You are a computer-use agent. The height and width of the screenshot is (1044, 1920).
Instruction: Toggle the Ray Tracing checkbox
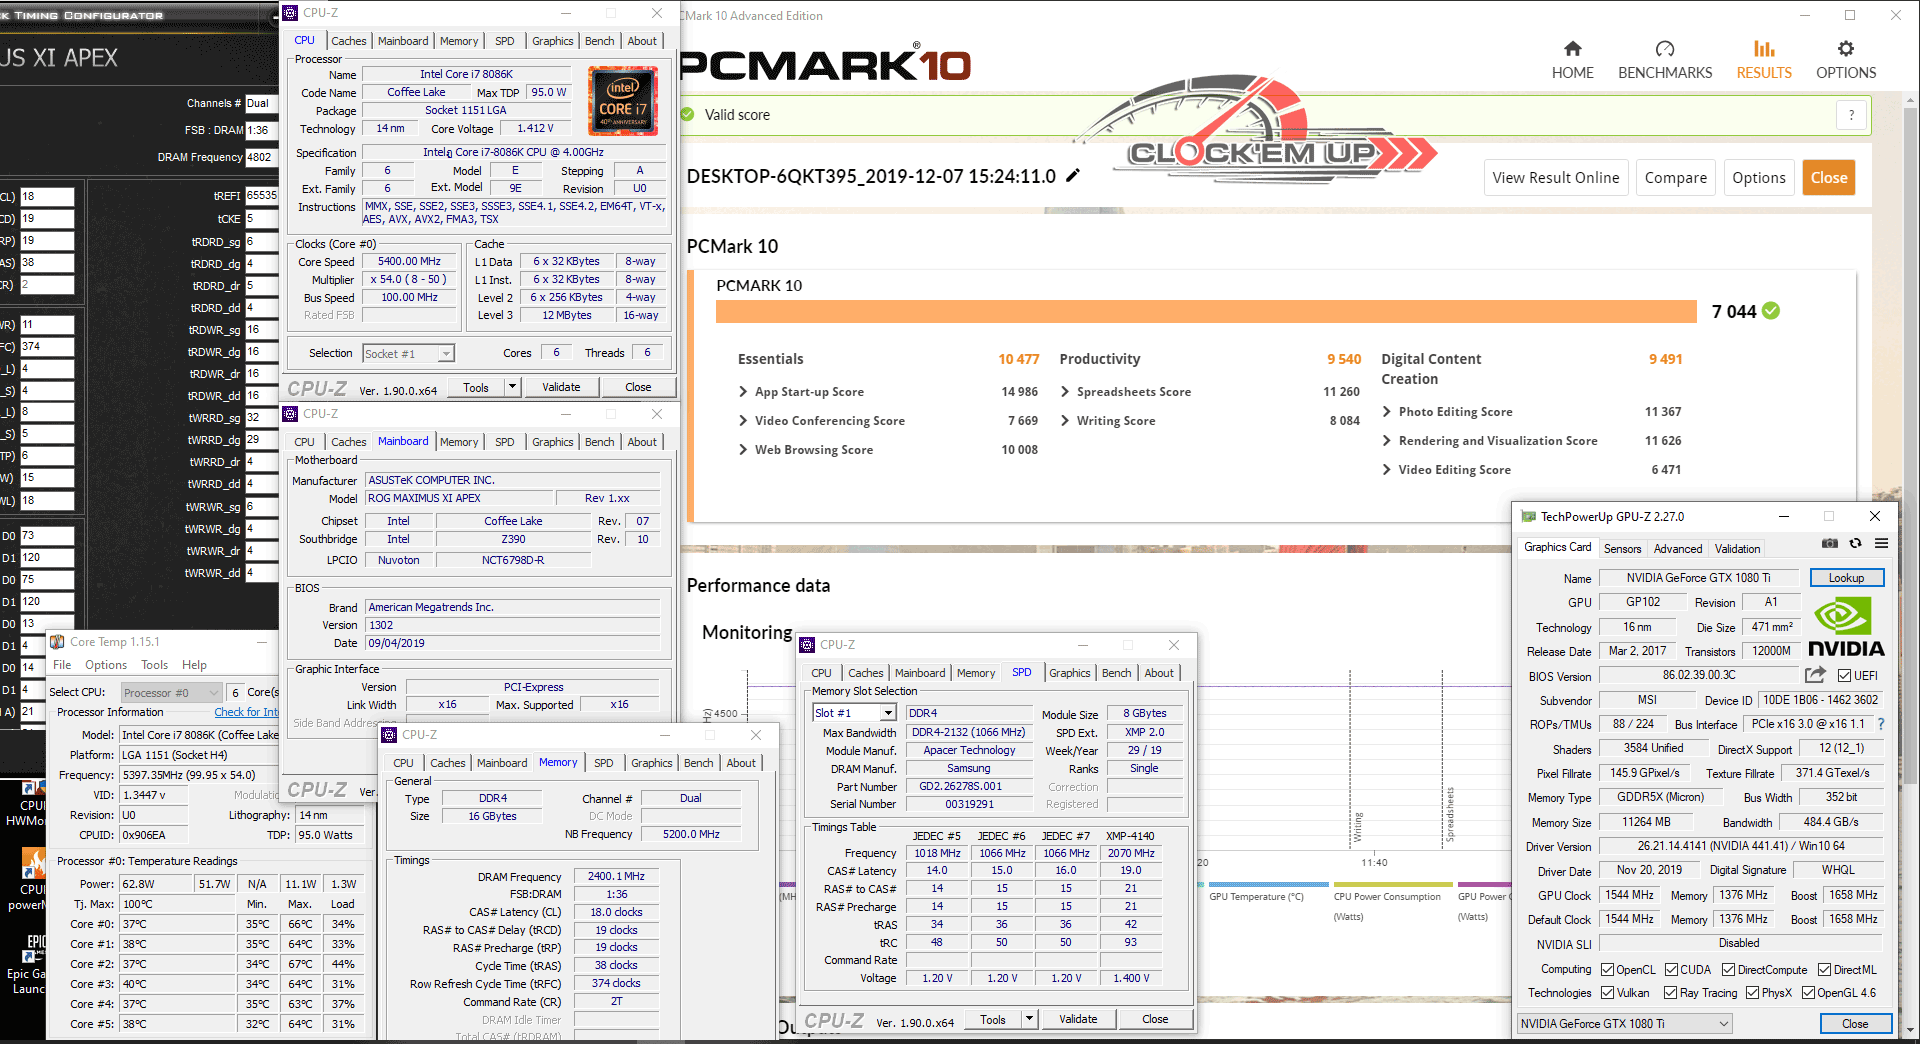pyautogui.click(x=1670, y=993)
